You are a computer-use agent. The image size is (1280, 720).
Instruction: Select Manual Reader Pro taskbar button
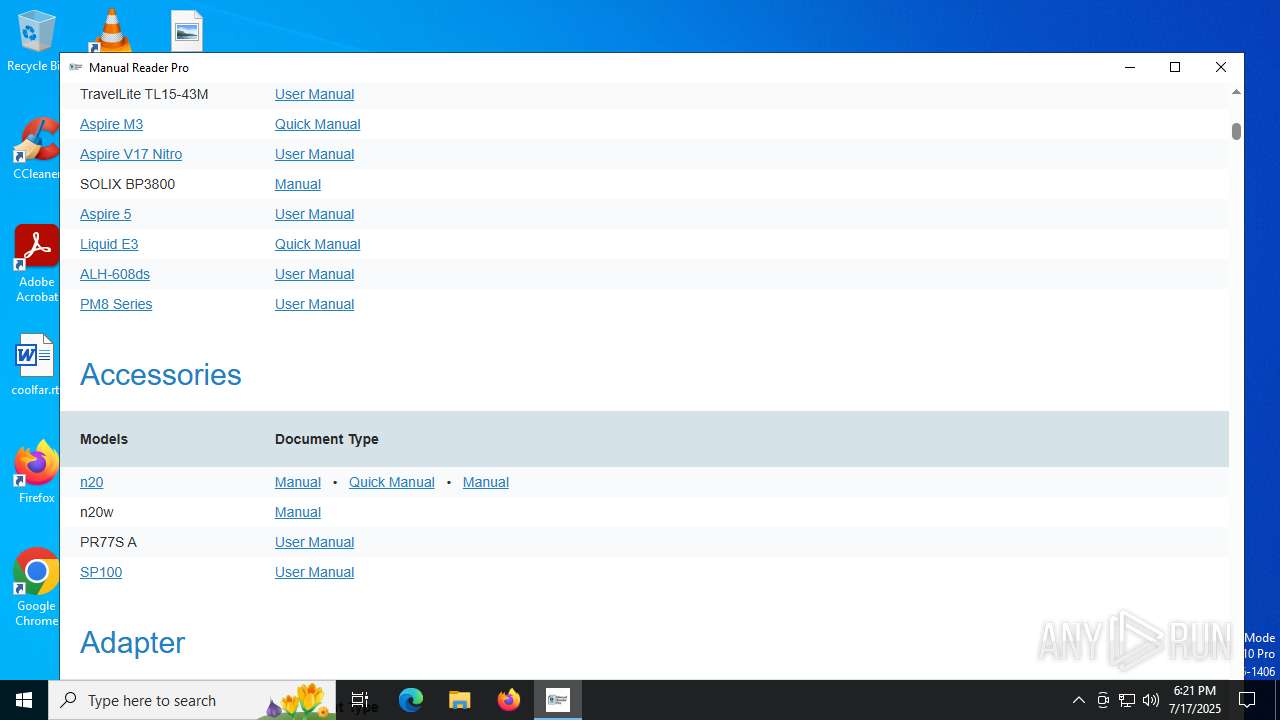(558, 700)
